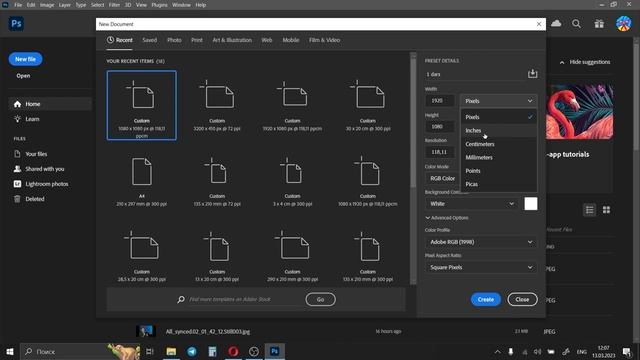Open the Mobile tab
Image resolution: width=640 pixels, height=360 pixels.
tap(291, 40)
